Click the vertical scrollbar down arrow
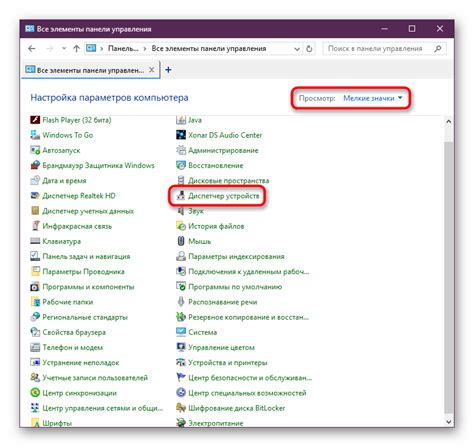This screenshot has width=474, height=447. pos(449,421)
